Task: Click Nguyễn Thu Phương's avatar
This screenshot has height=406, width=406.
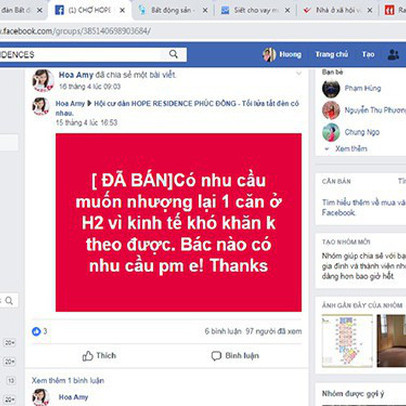Action: (331, 110)
